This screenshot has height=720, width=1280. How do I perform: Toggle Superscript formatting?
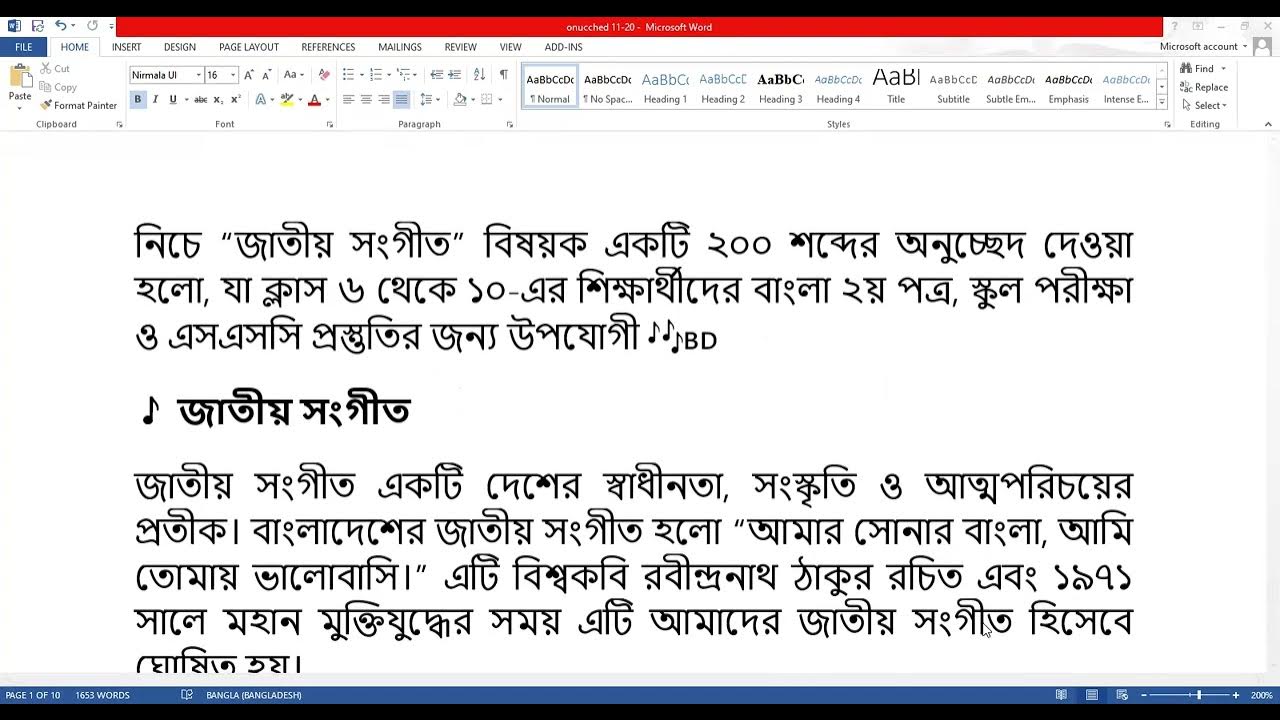coord(236,99)
